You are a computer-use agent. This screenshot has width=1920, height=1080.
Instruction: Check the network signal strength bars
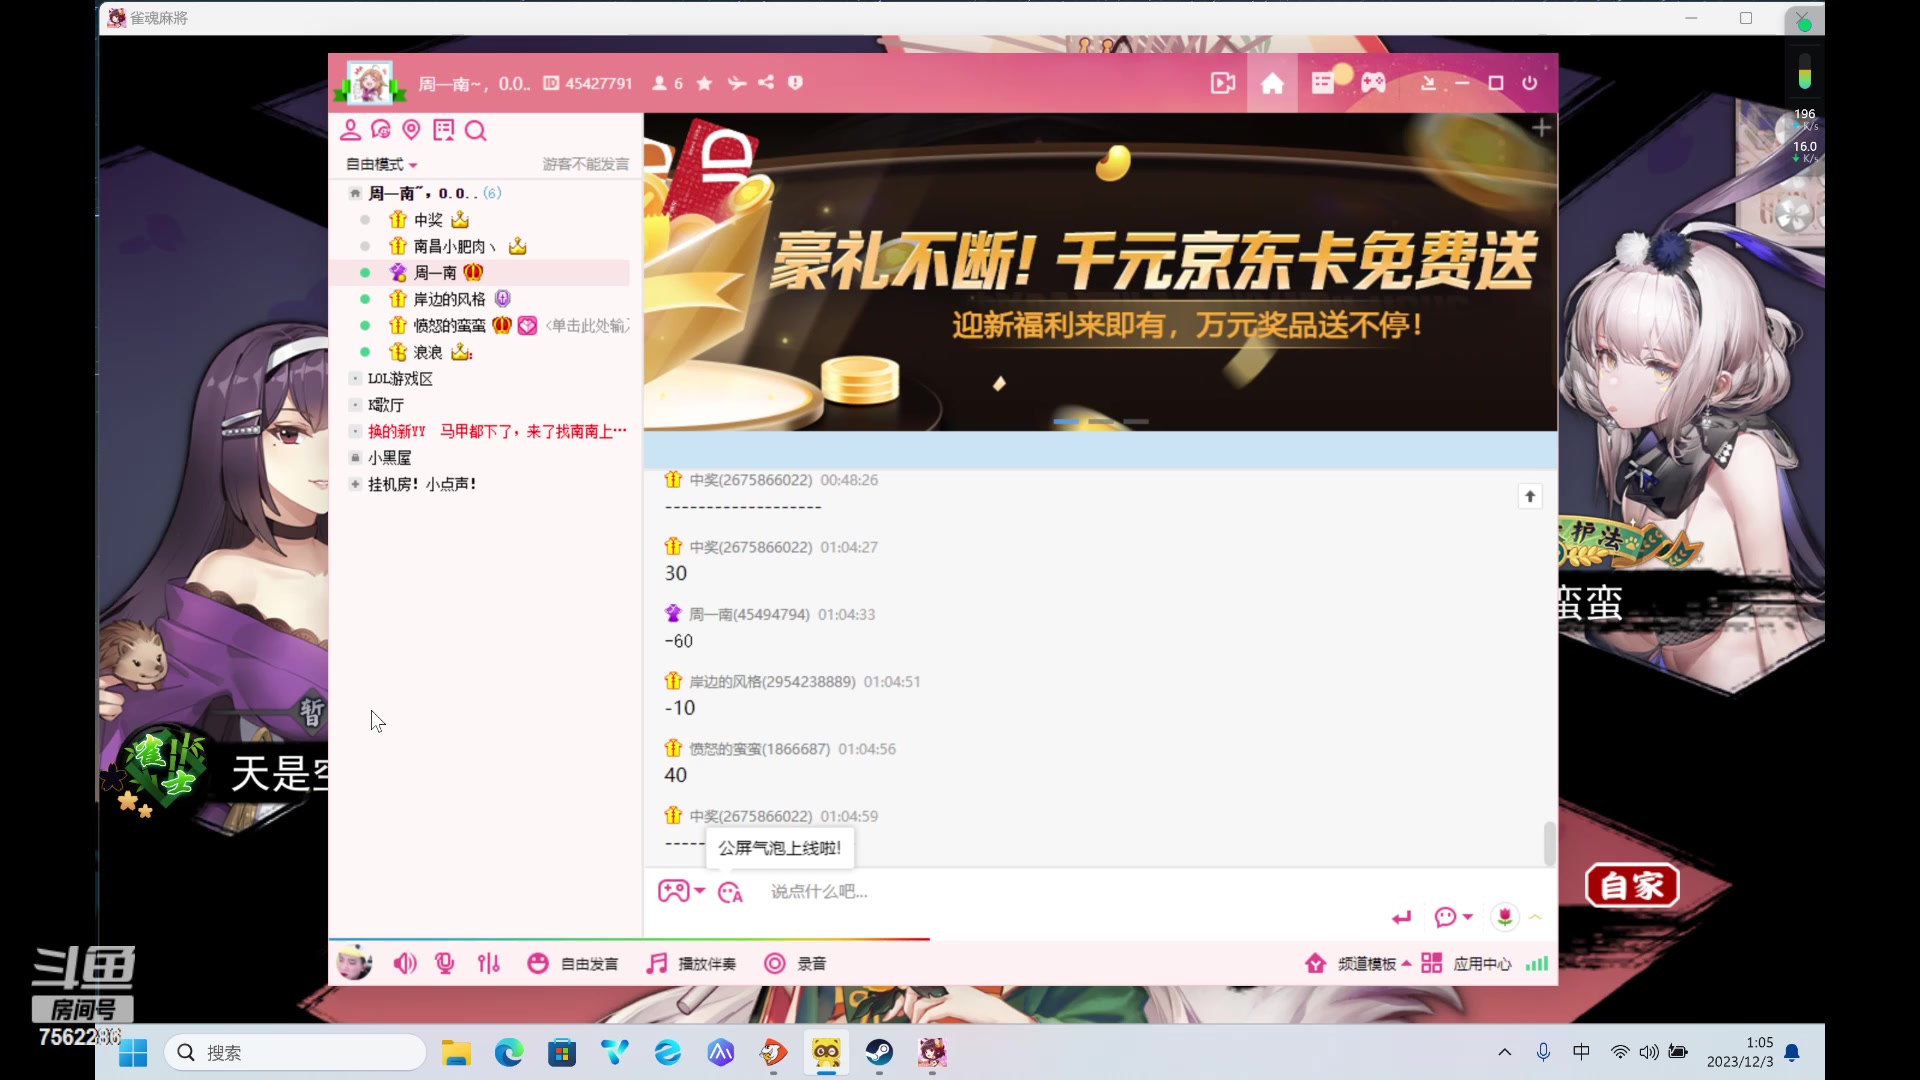(x=1537, y=963)
